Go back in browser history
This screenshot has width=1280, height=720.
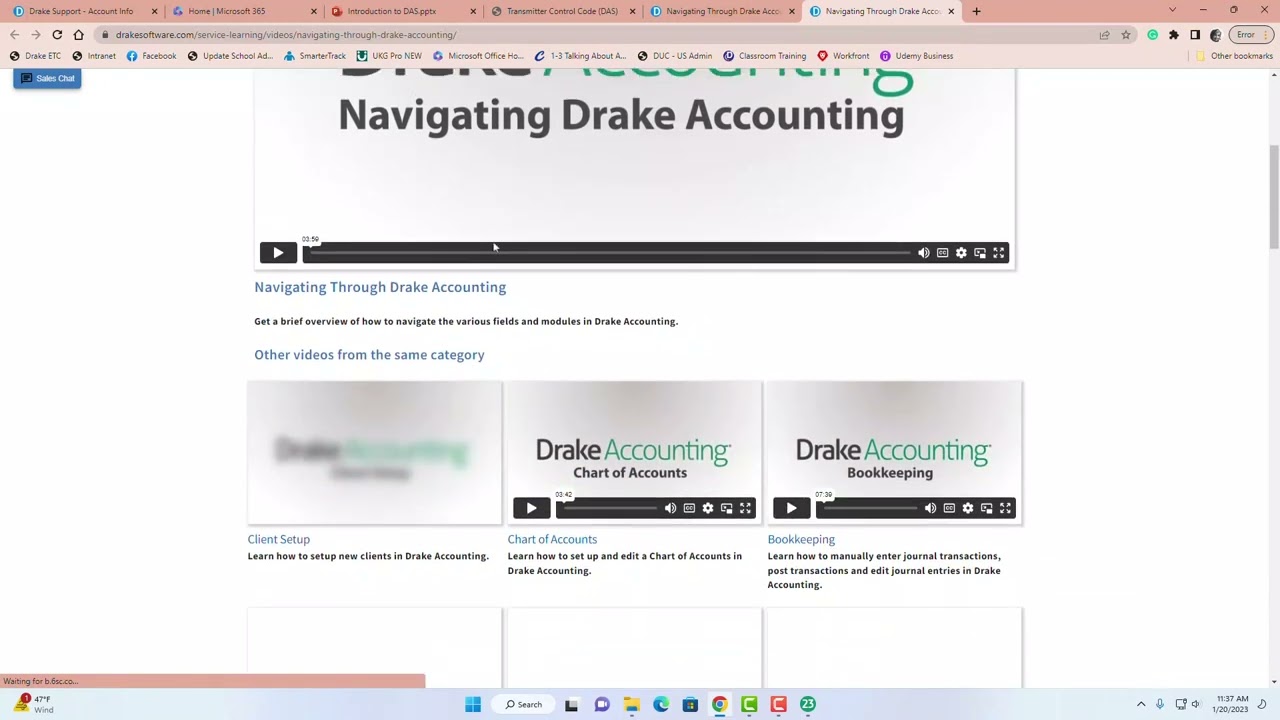[x=15, y=35]
